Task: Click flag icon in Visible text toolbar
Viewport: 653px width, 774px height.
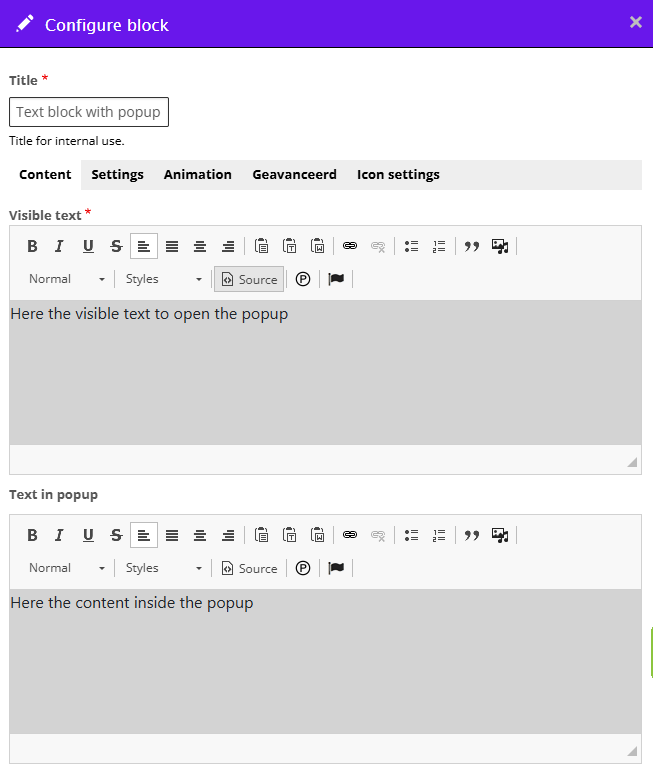Action: (x=336, y=279)
